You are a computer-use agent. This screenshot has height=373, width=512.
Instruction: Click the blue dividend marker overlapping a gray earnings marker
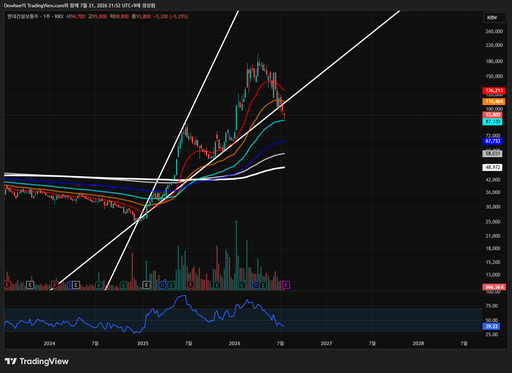point(69,285)
